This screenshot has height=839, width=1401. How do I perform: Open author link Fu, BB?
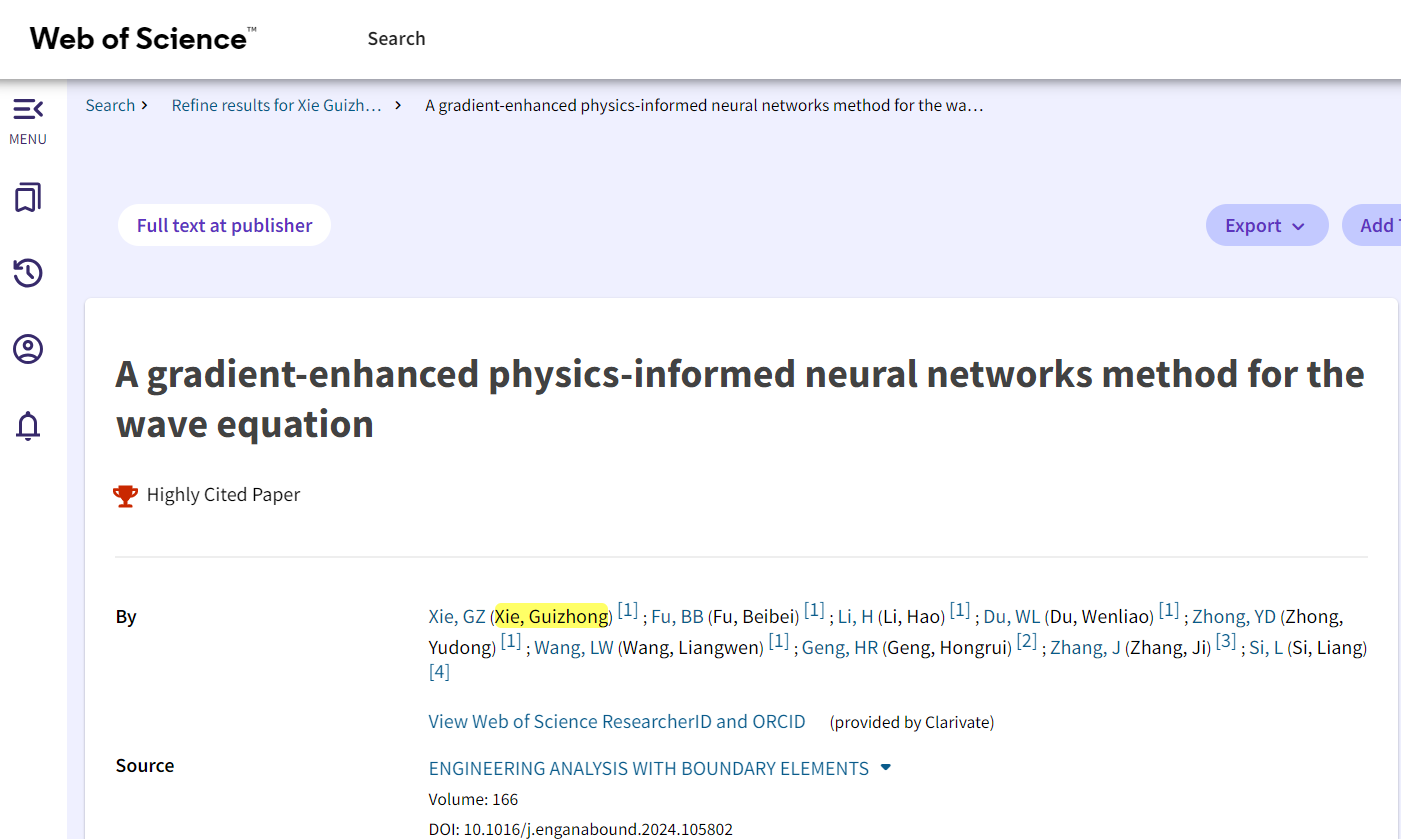click(x=677, y=617)
